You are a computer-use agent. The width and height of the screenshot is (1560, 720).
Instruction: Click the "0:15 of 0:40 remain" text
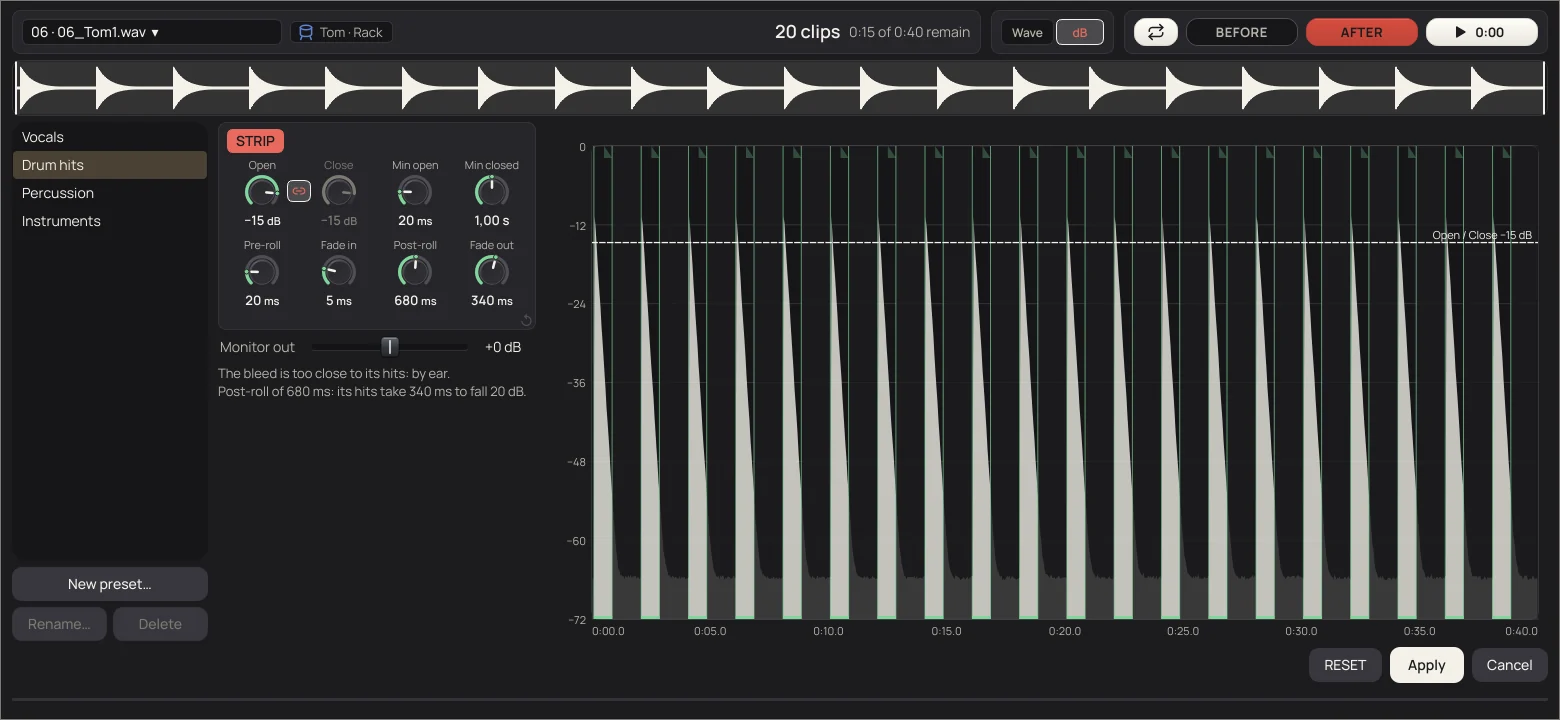[909, 32]
